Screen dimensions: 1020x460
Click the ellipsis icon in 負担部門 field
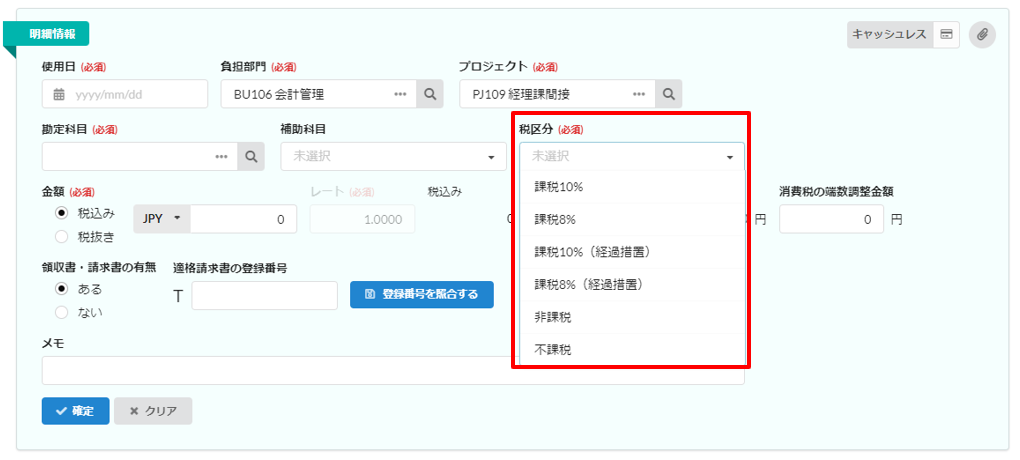pos(400,94)
